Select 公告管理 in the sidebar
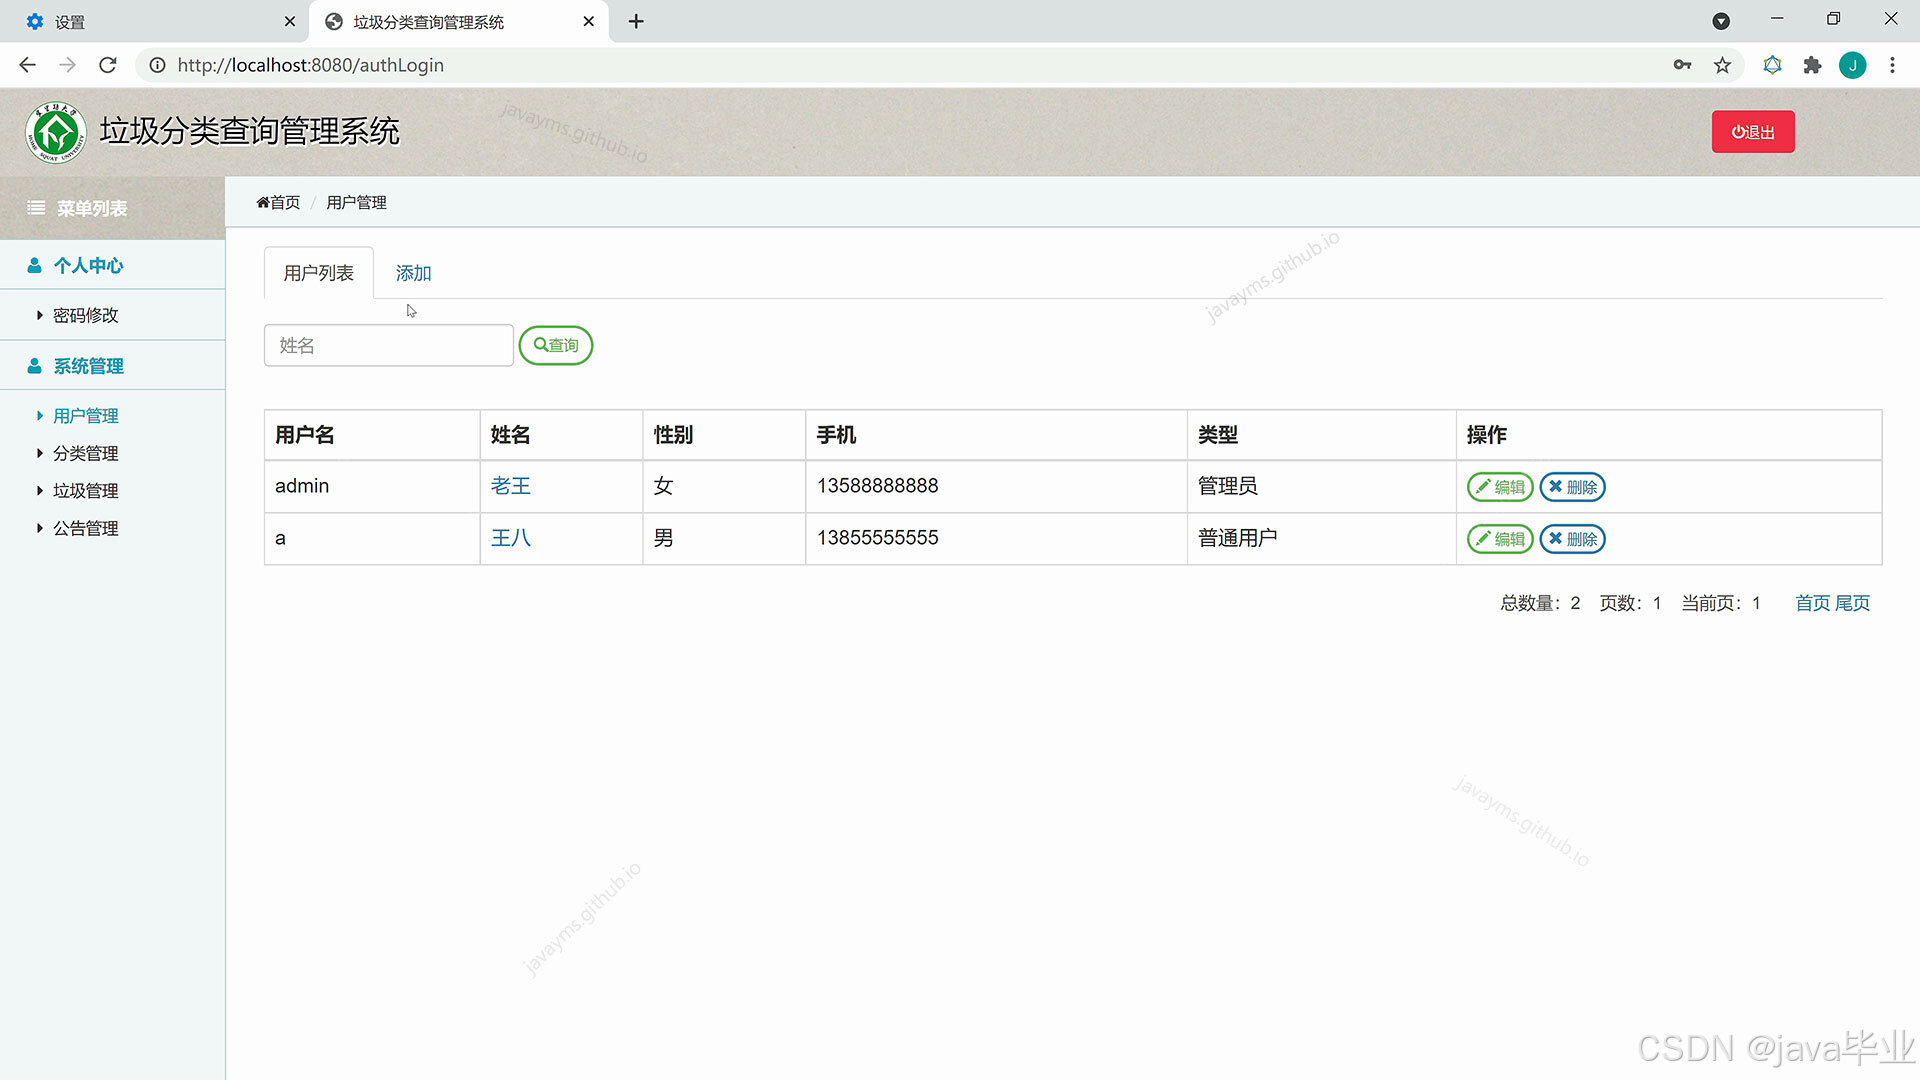Viewport: 1920px width, 1080px height. pyautogui.click(x=85, y=528)
